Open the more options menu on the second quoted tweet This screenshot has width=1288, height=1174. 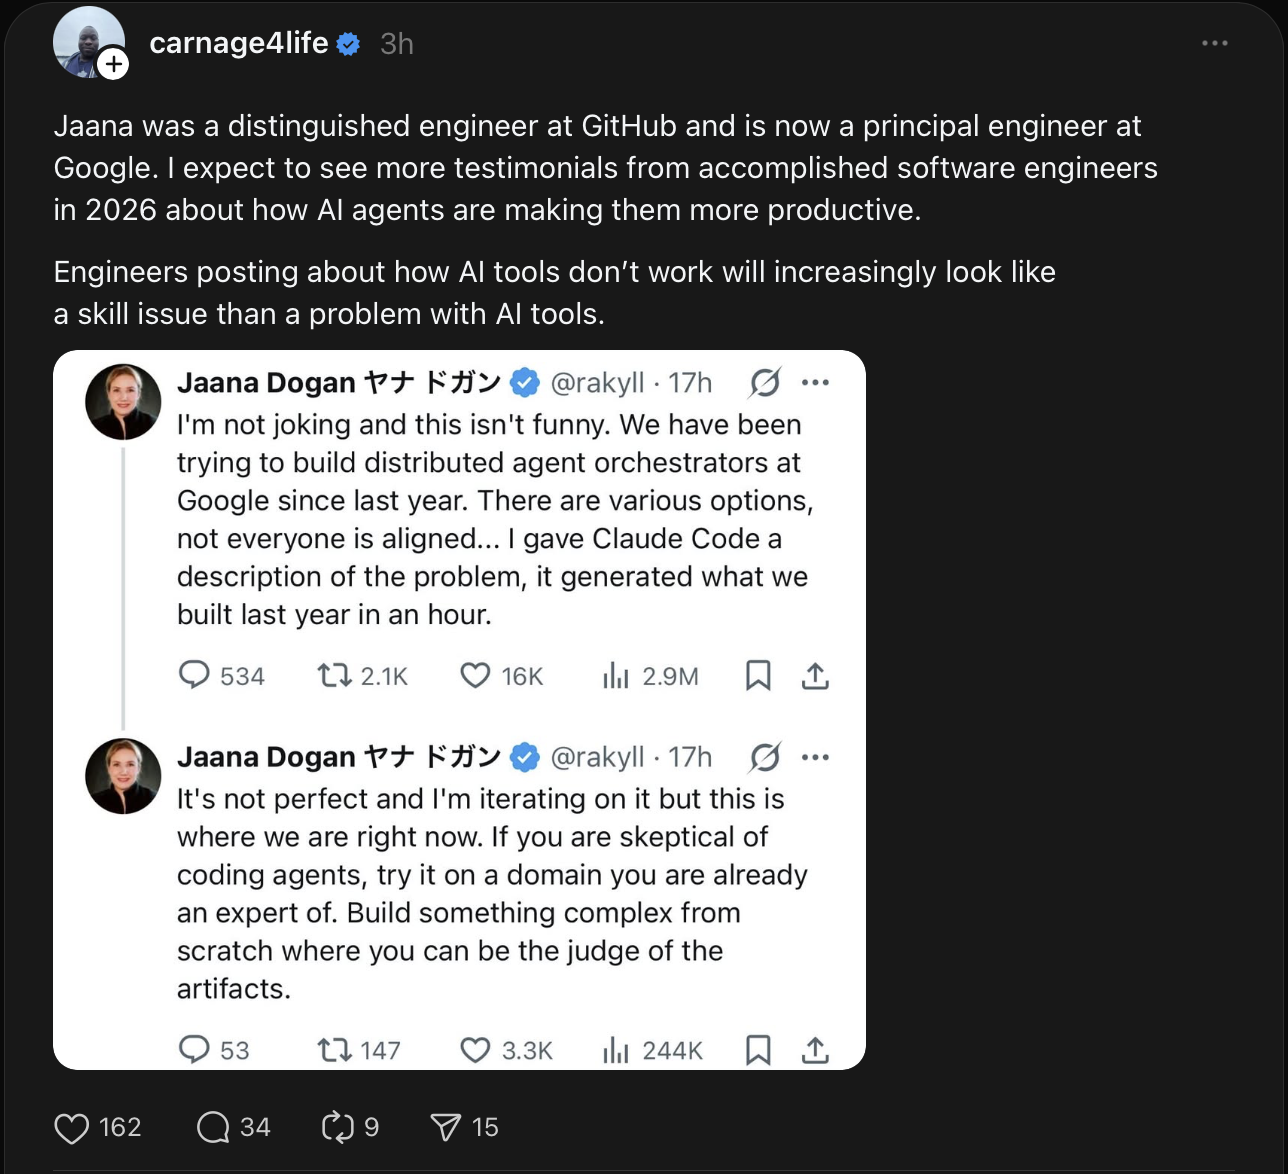pyautogui.click(x=817, y=757)
